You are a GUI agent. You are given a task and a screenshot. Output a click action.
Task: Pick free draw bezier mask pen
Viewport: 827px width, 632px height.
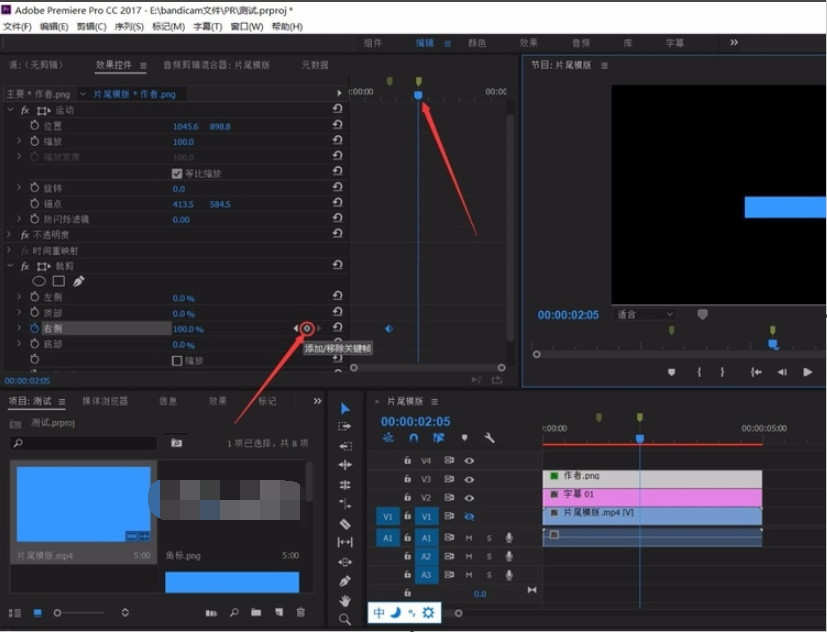79,281
